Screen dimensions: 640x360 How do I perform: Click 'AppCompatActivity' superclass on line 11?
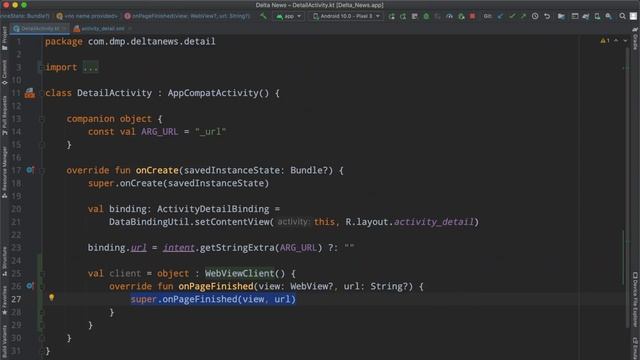pos(213,93)
